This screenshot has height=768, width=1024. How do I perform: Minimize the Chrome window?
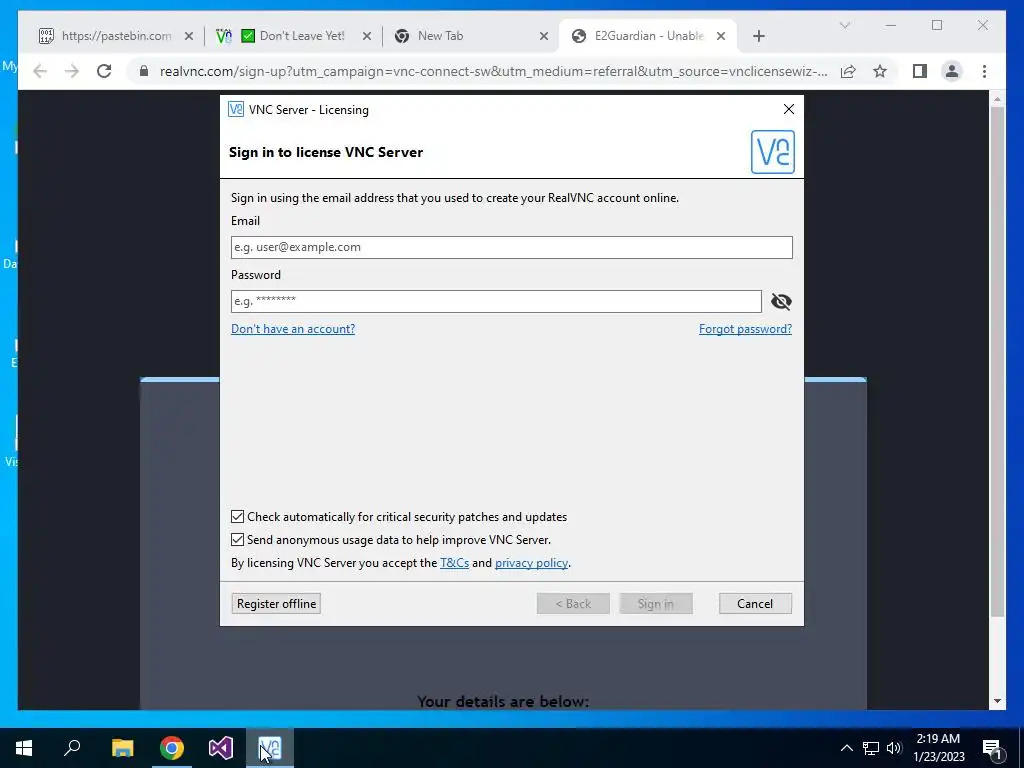[x=891, y=25]
